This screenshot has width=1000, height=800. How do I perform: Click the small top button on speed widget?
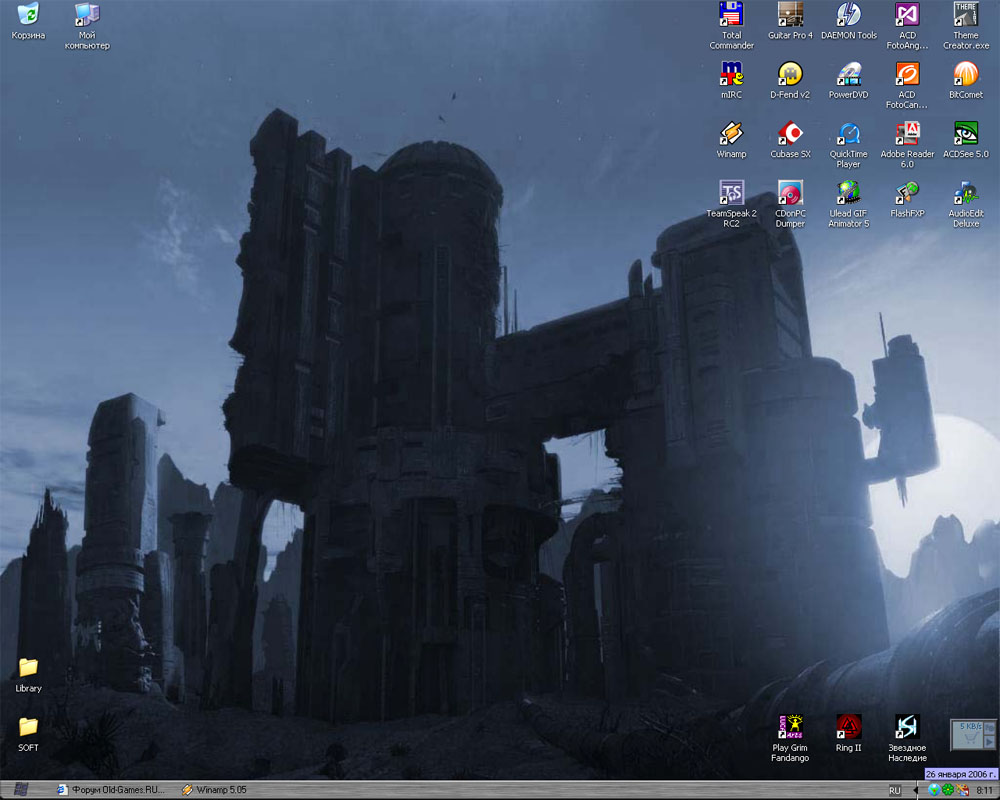(989, 727)
